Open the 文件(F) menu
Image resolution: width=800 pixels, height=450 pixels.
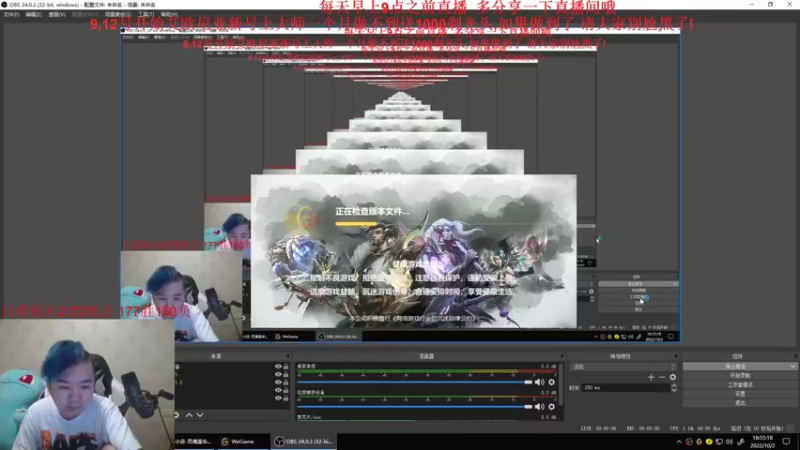pos(11,15)
